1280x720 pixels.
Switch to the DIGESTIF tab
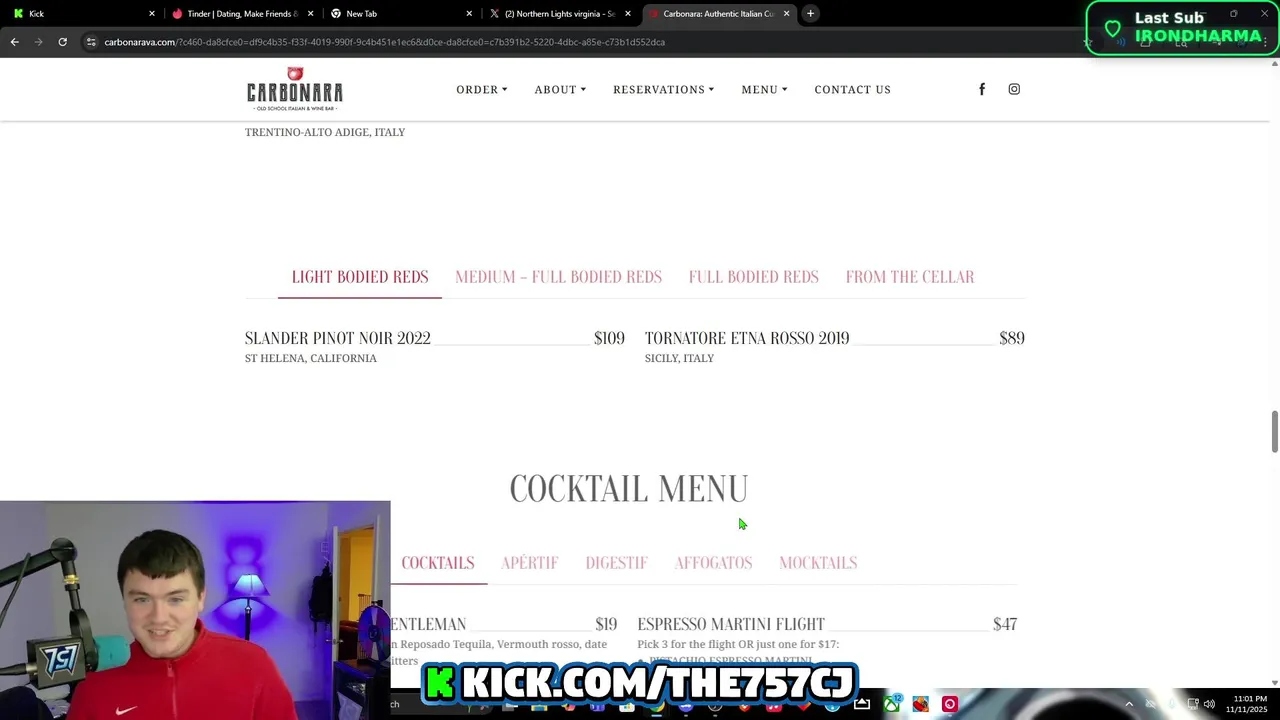(616, 563)
